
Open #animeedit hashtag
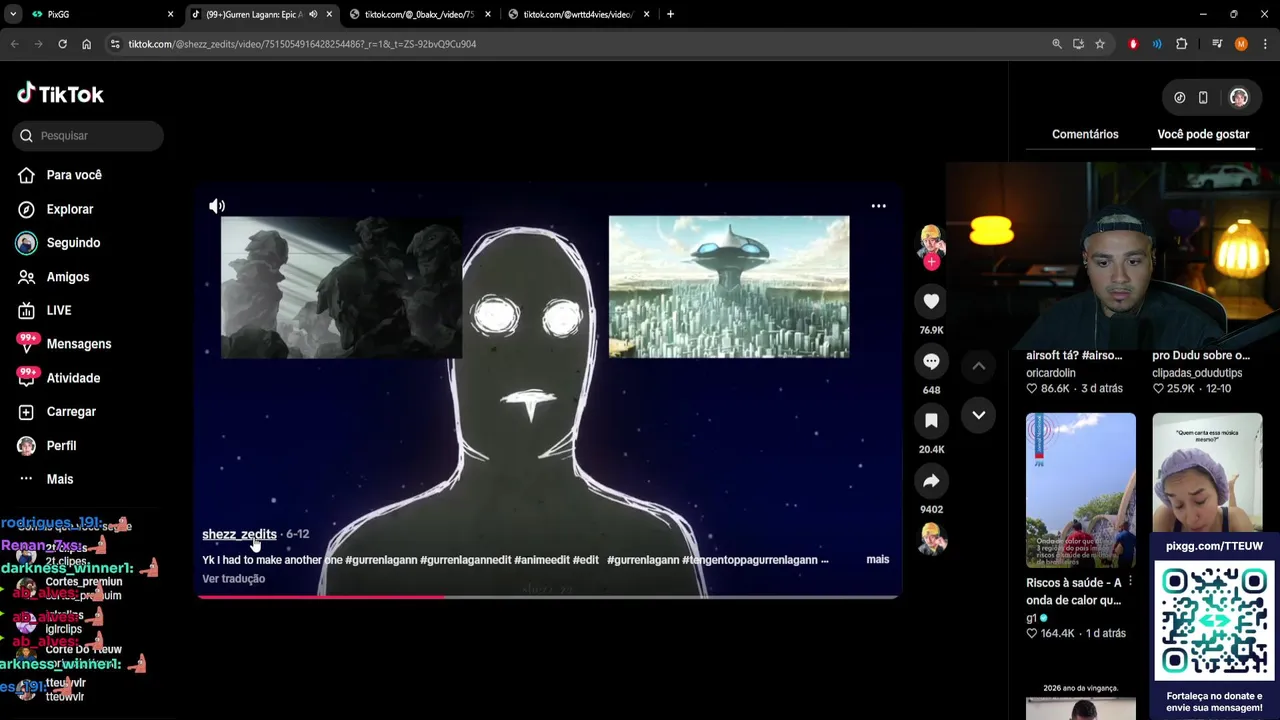tap(541, 560)
